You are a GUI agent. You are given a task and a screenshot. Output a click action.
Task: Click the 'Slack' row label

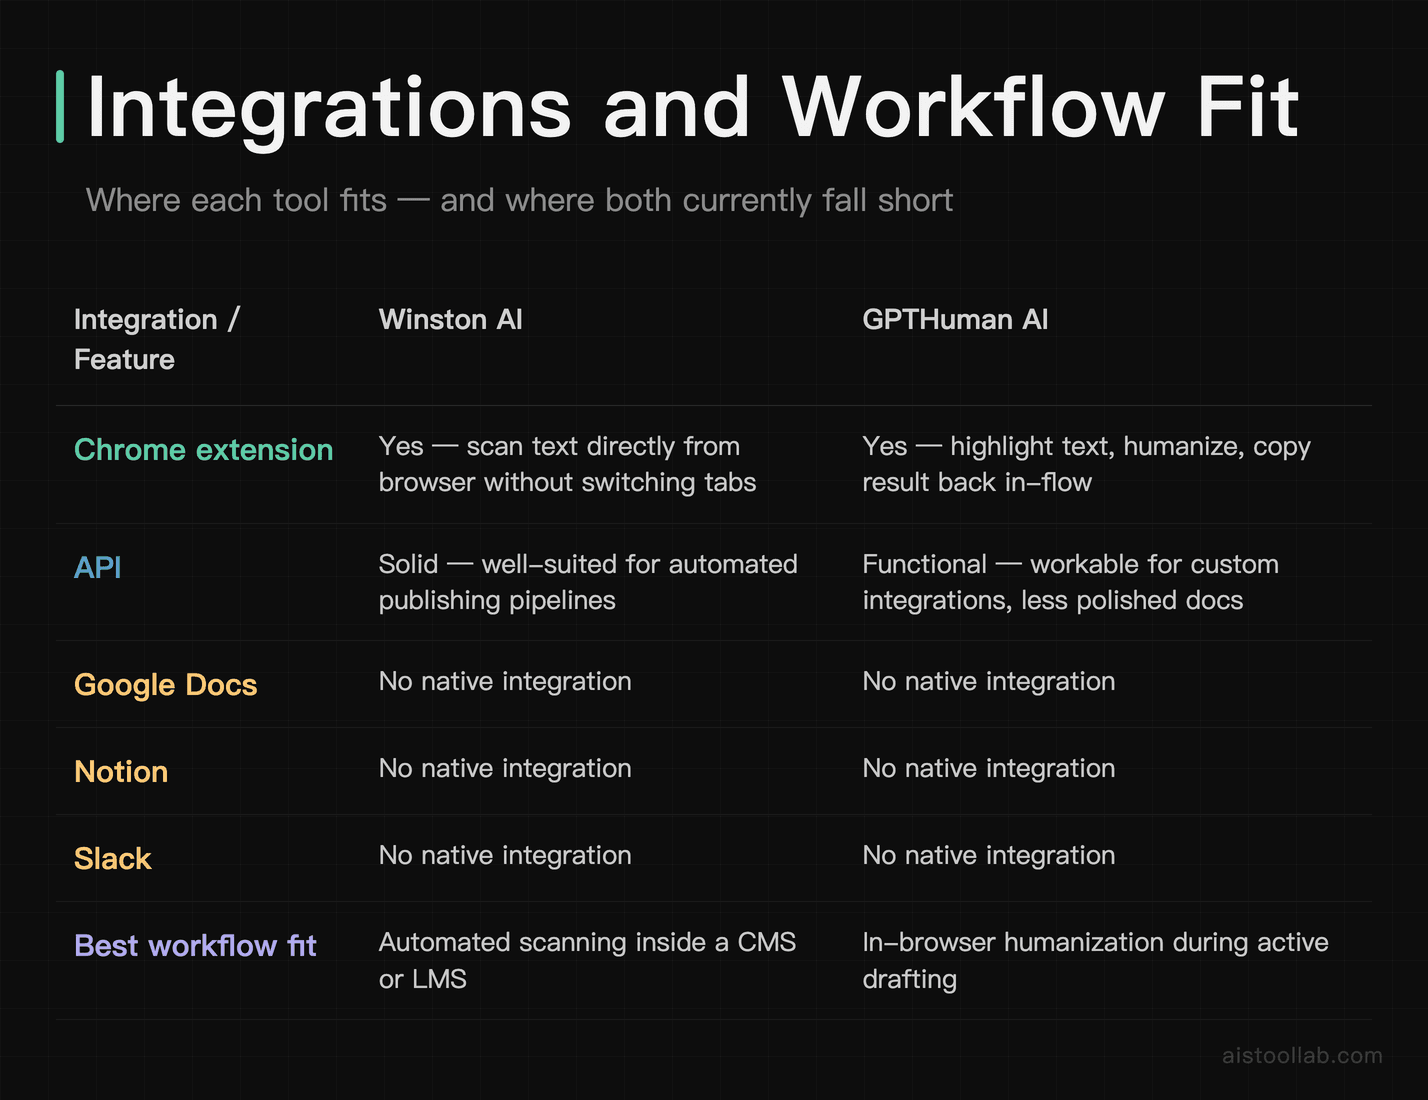coord(112,859)
